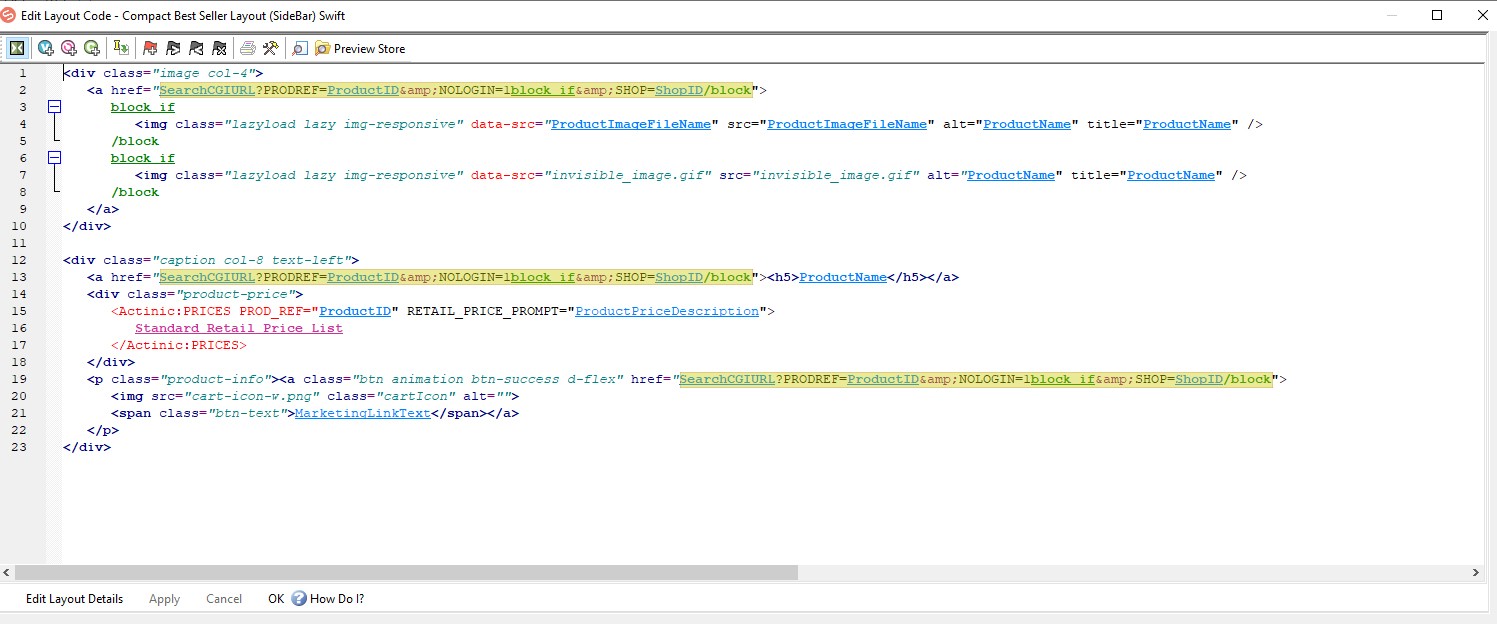
Task: Click the MarketingLinkText variable on line 21
Action: click(362, 413)
